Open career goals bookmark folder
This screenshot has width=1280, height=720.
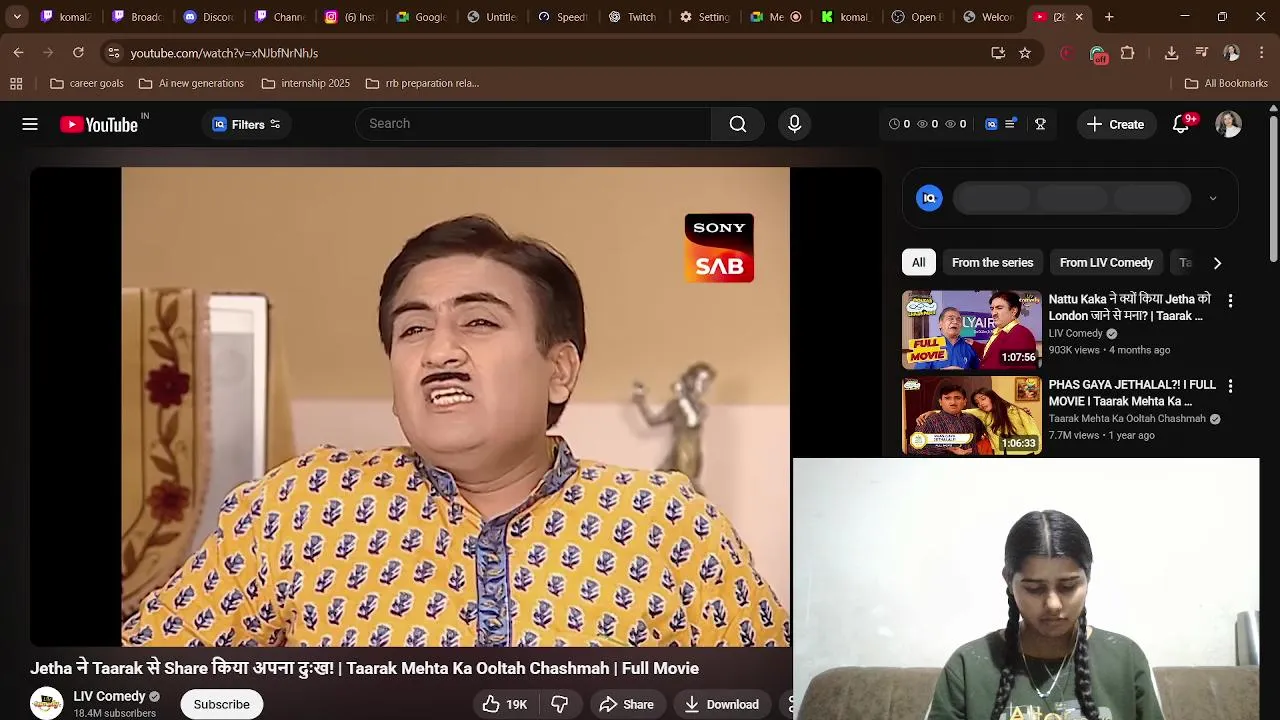(87, 83)
